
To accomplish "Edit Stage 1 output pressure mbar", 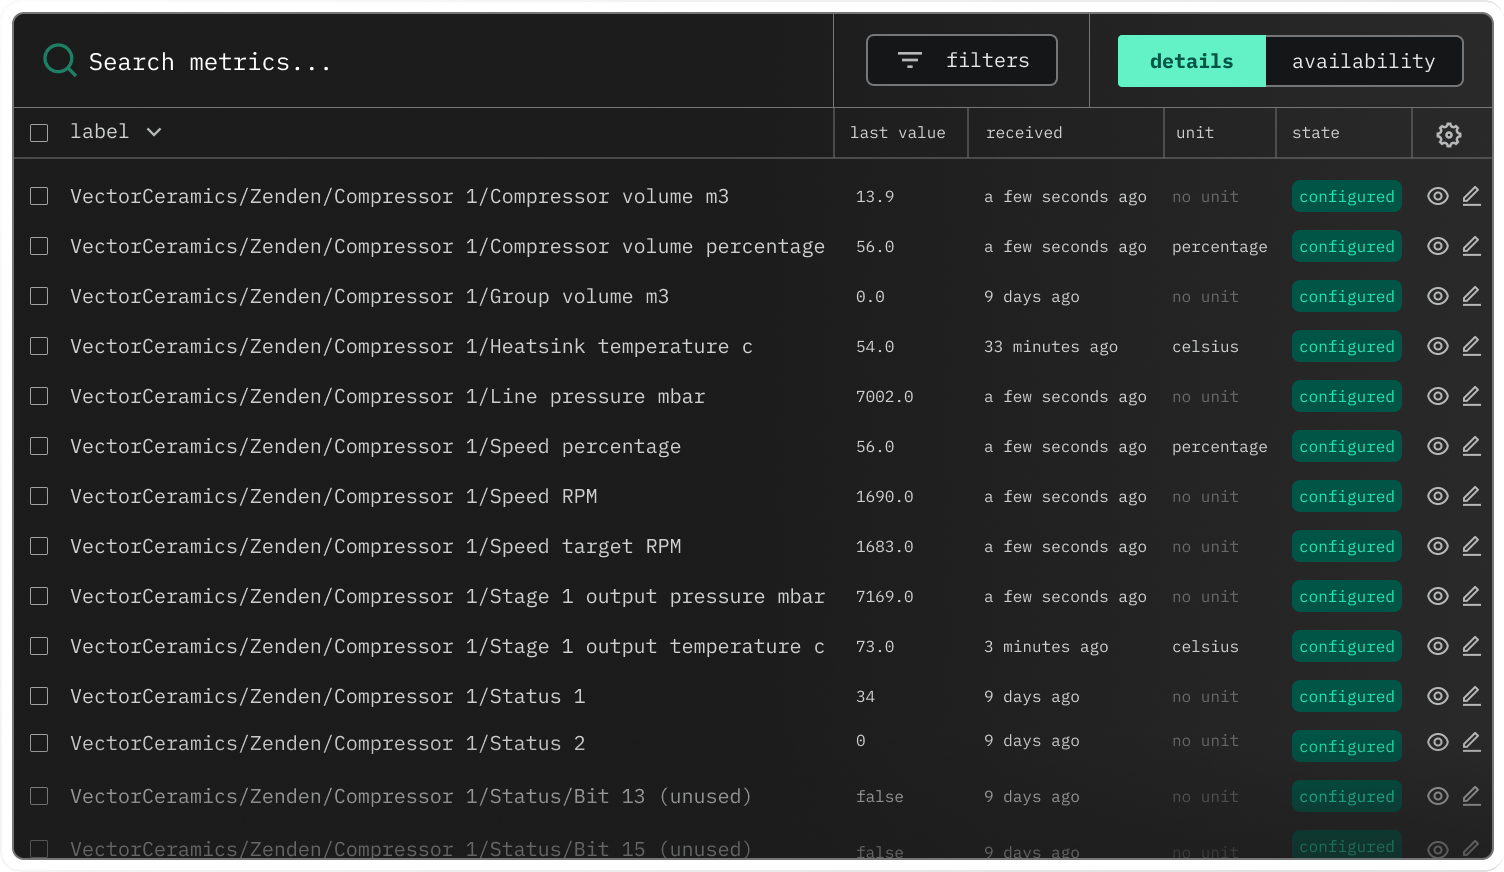I will pos(1471,596).
